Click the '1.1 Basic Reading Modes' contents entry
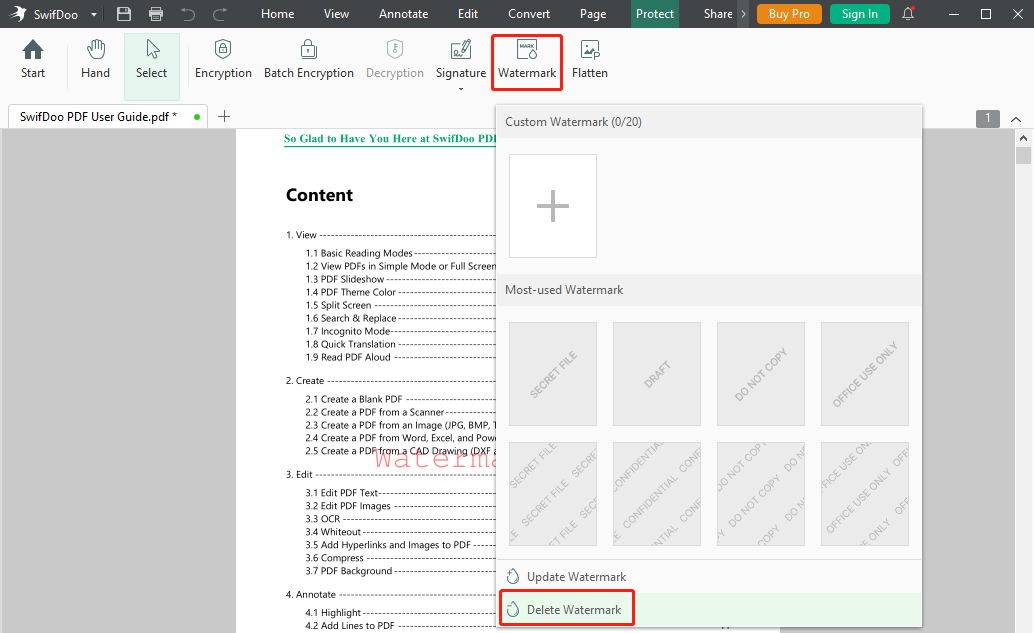1034x633 pixels. point(359,253)
